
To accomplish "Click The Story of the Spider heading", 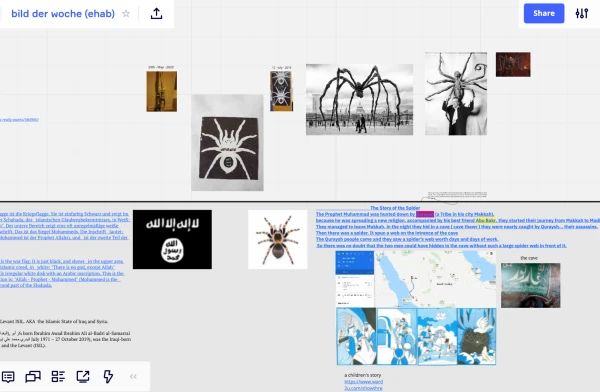I will (395, 208).
